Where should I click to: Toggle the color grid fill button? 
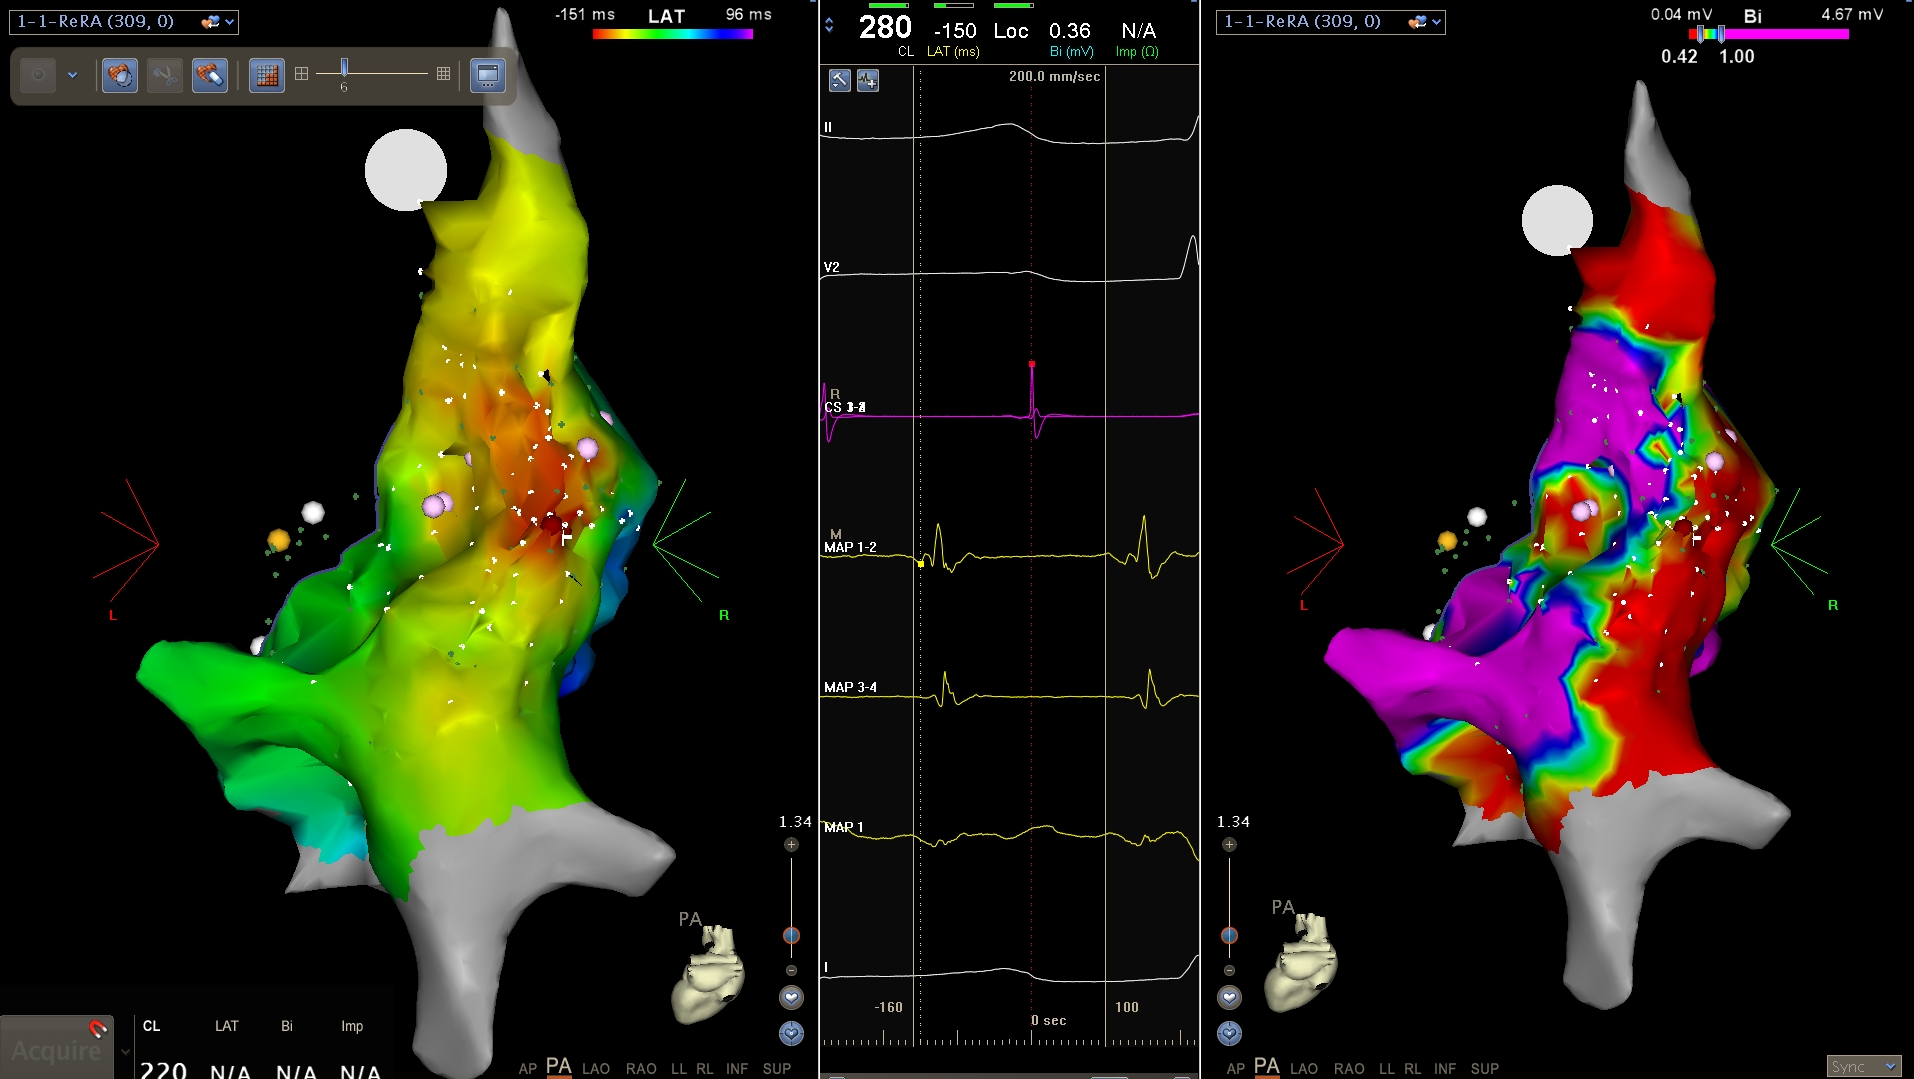267,75
